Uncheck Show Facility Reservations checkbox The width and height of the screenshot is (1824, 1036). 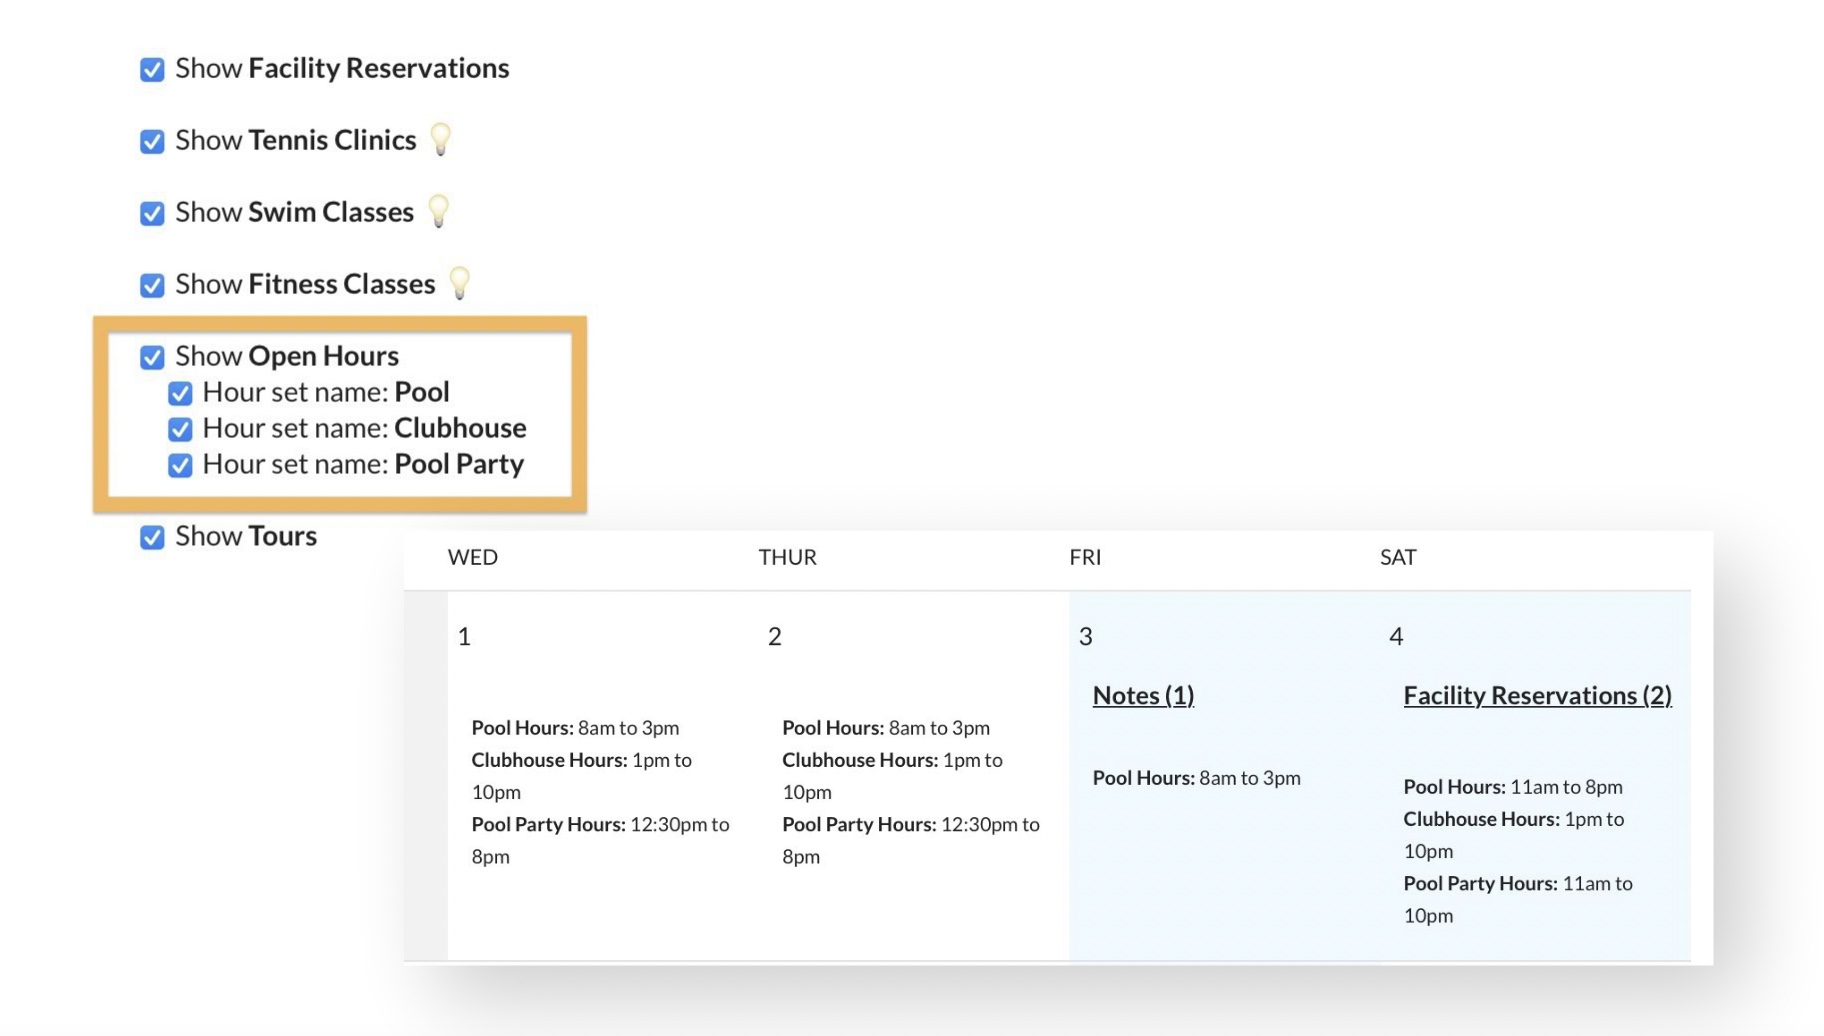click(152, 69)
